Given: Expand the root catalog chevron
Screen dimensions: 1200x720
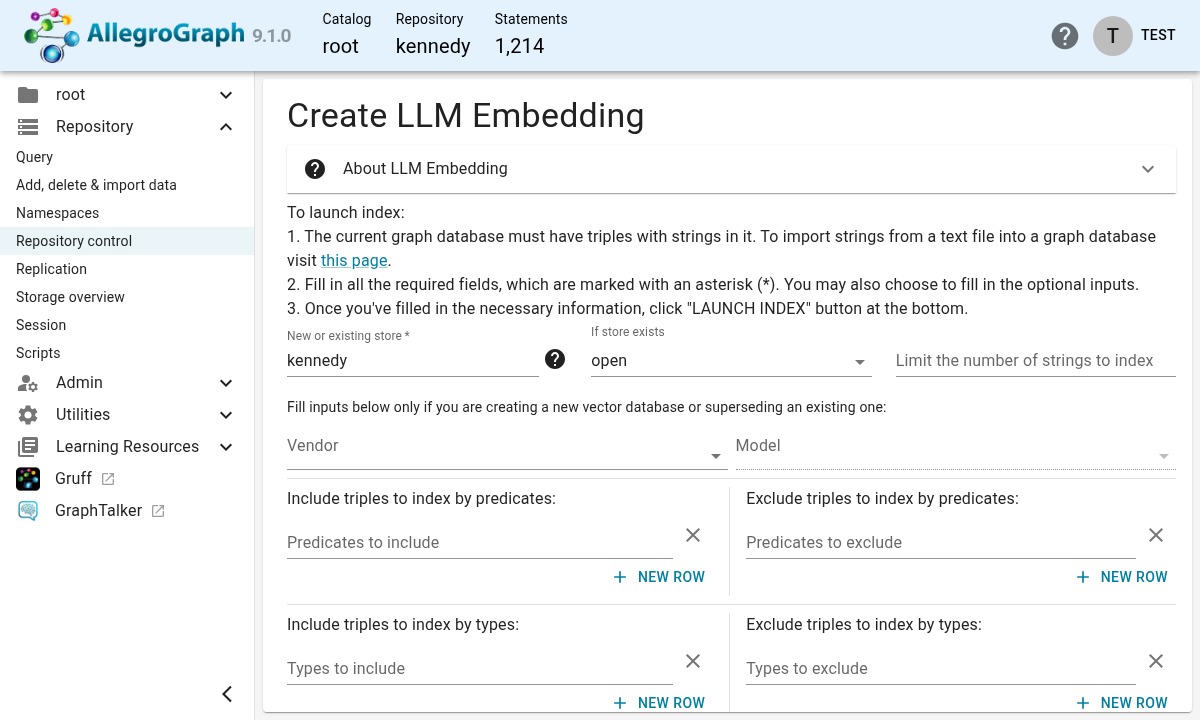Looking at the screenshot, I should 226,95.
